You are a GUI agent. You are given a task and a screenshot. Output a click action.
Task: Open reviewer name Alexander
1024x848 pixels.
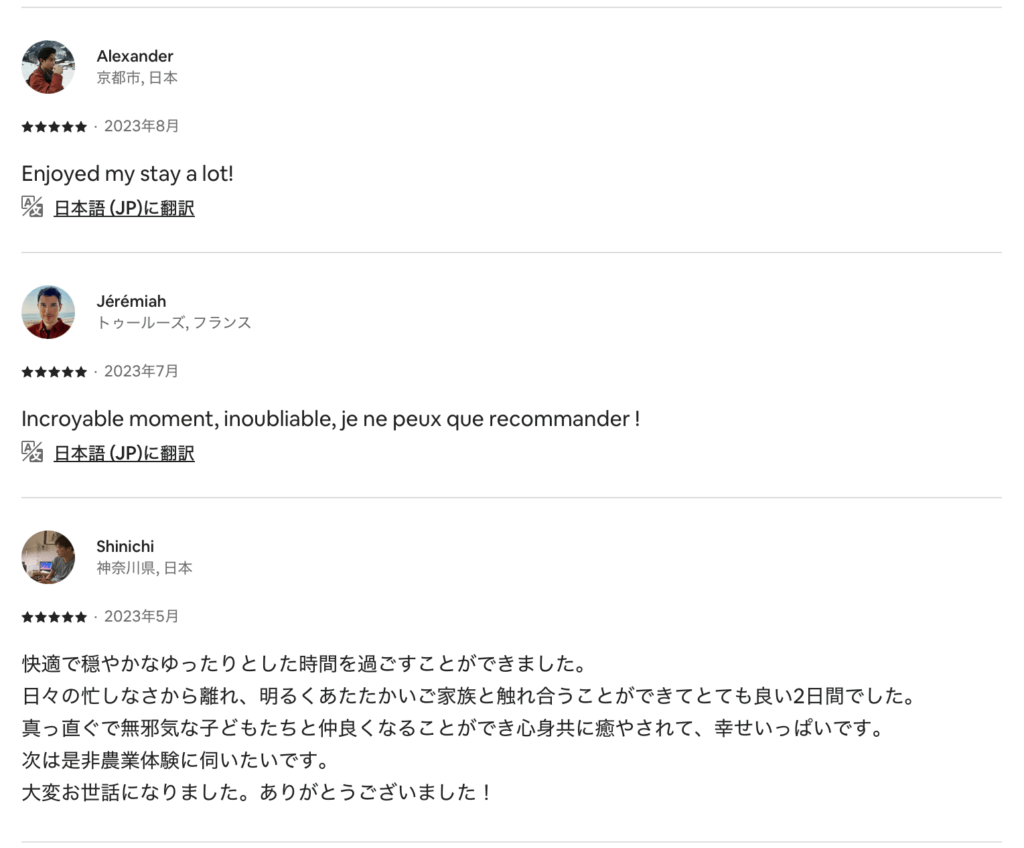(135, 56)
